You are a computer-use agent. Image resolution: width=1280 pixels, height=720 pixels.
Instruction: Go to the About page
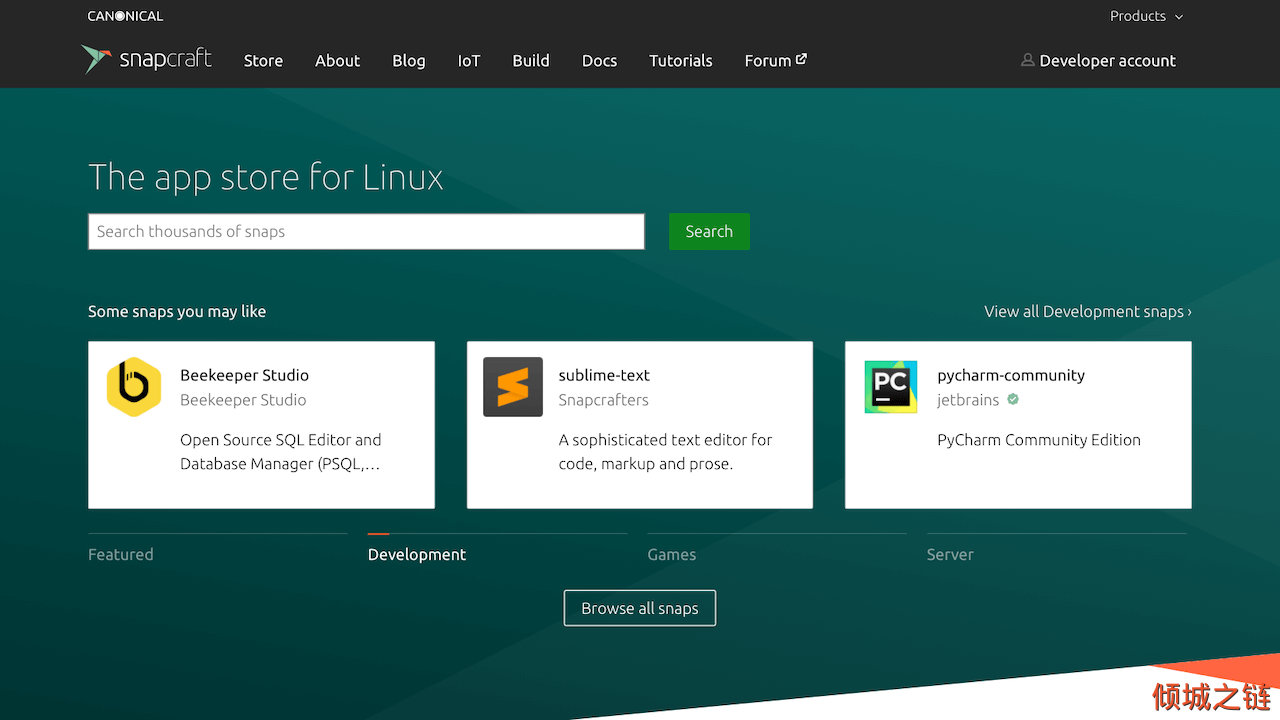coord(337,60)
